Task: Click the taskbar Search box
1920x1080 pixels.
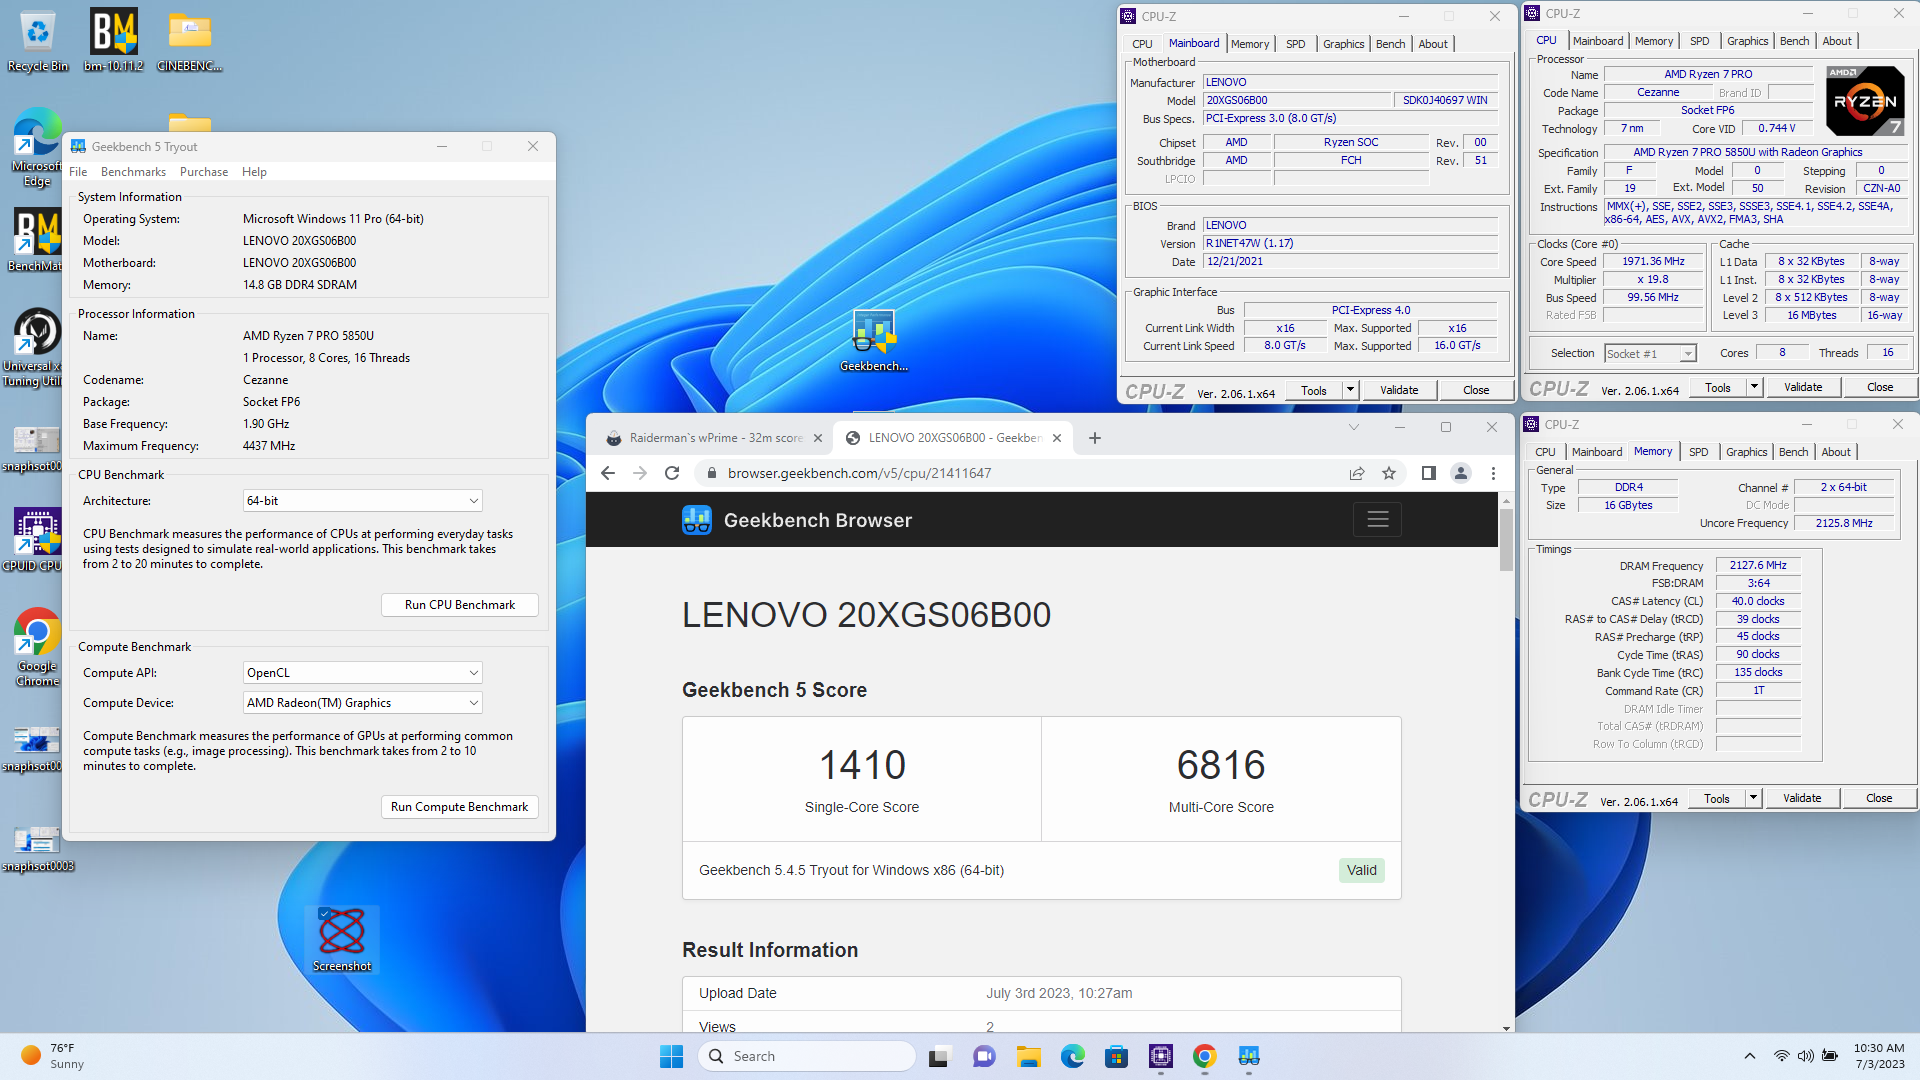Action: (807, 1056)
